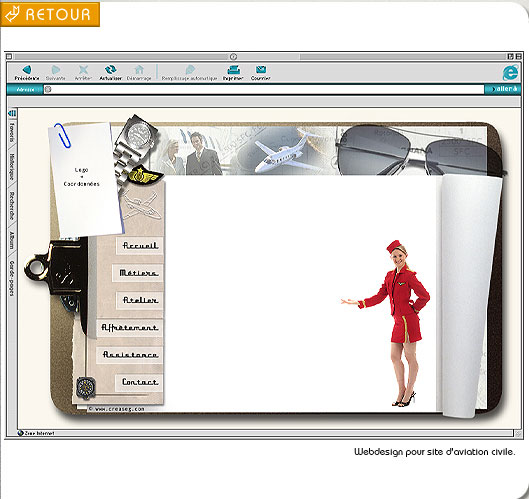
Task: Open the Contact menu link
Action: 139,382
